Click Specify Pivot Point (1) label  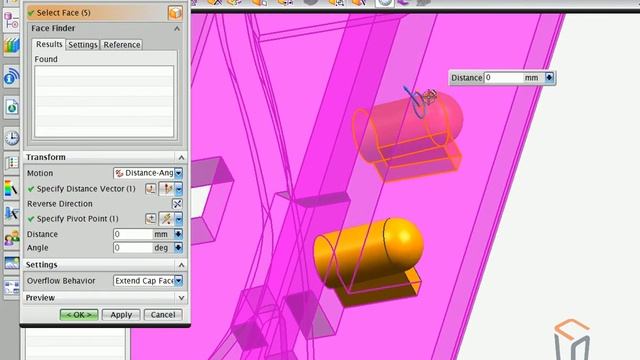pos(78,219)
